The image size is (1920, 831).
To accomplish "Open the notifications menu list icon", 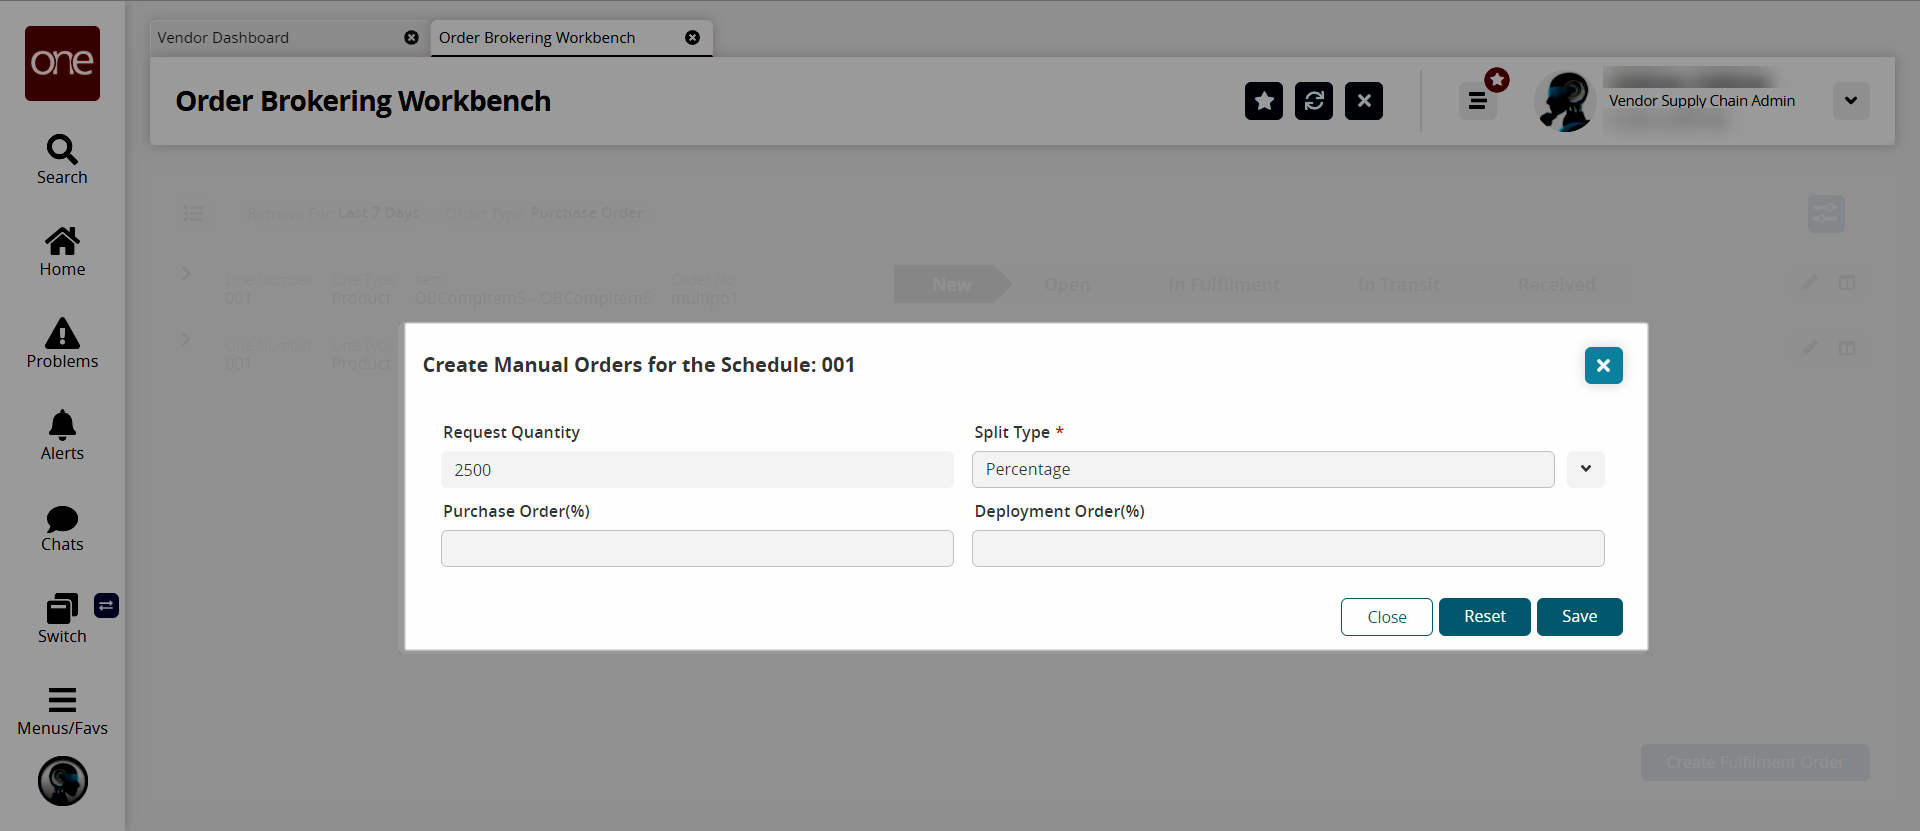I will click(x=1478, y=101).
